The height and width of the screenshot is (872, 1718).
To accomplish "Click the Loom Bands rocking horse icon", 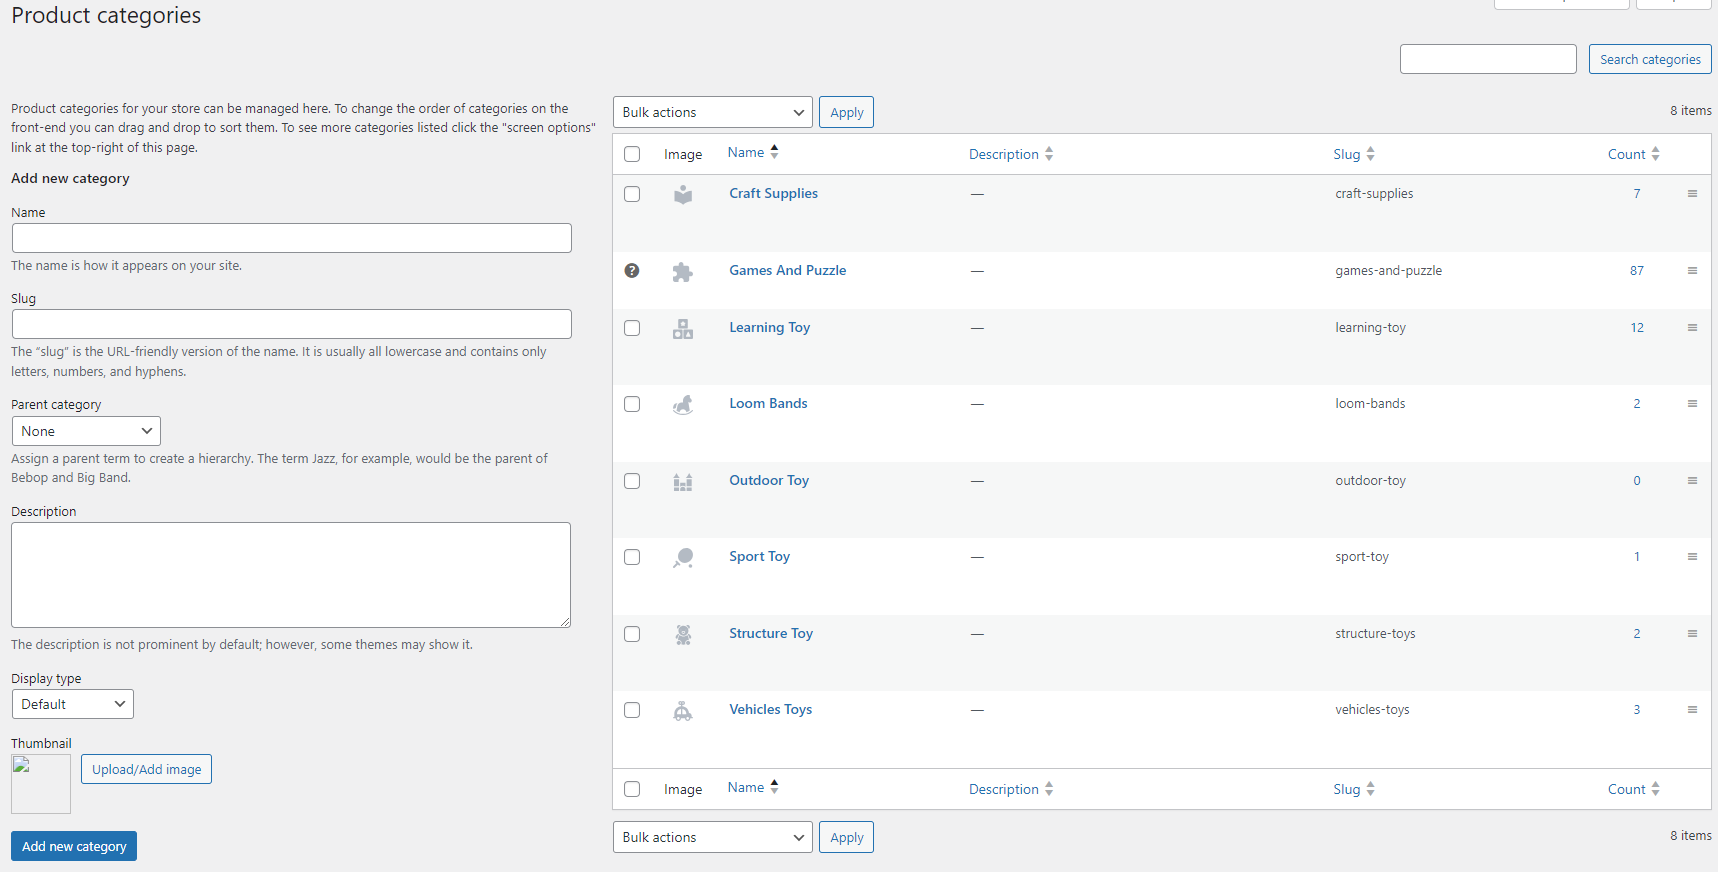I will 683,405.
